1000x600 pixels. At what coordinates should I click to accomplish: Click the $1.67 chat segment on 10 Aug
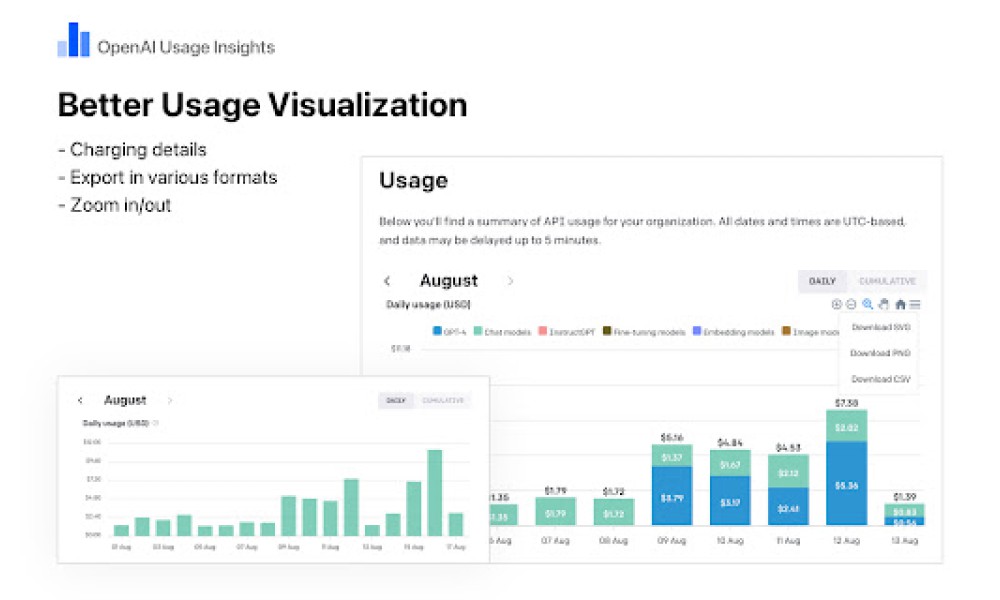[x=730, y=464]
